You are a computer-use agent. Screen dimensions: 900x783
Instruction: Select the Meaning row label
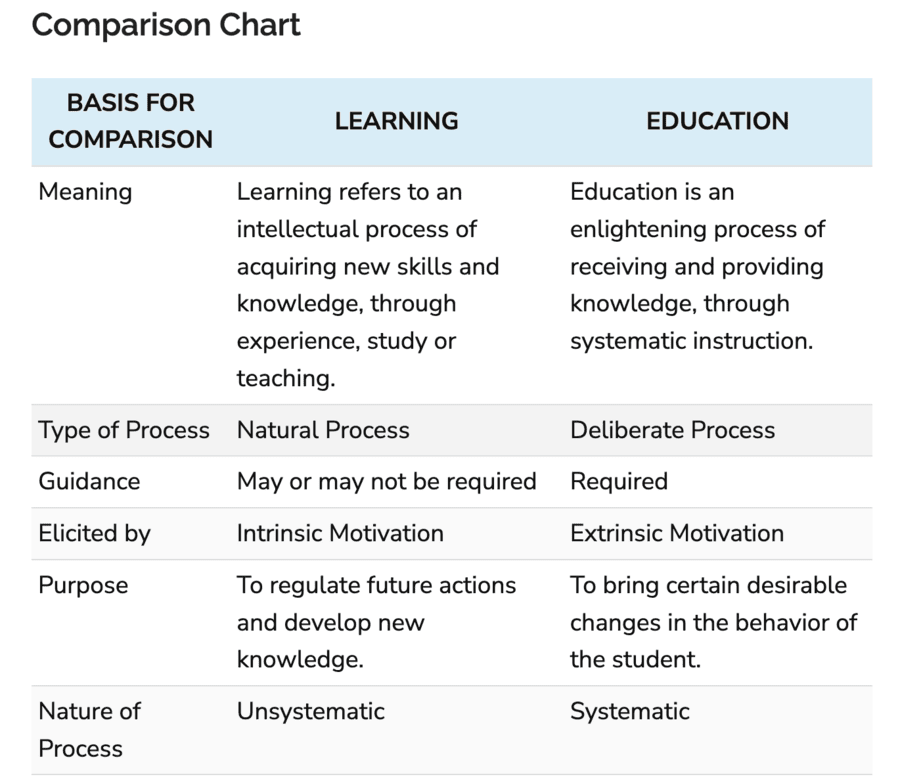tap(85, 192)
